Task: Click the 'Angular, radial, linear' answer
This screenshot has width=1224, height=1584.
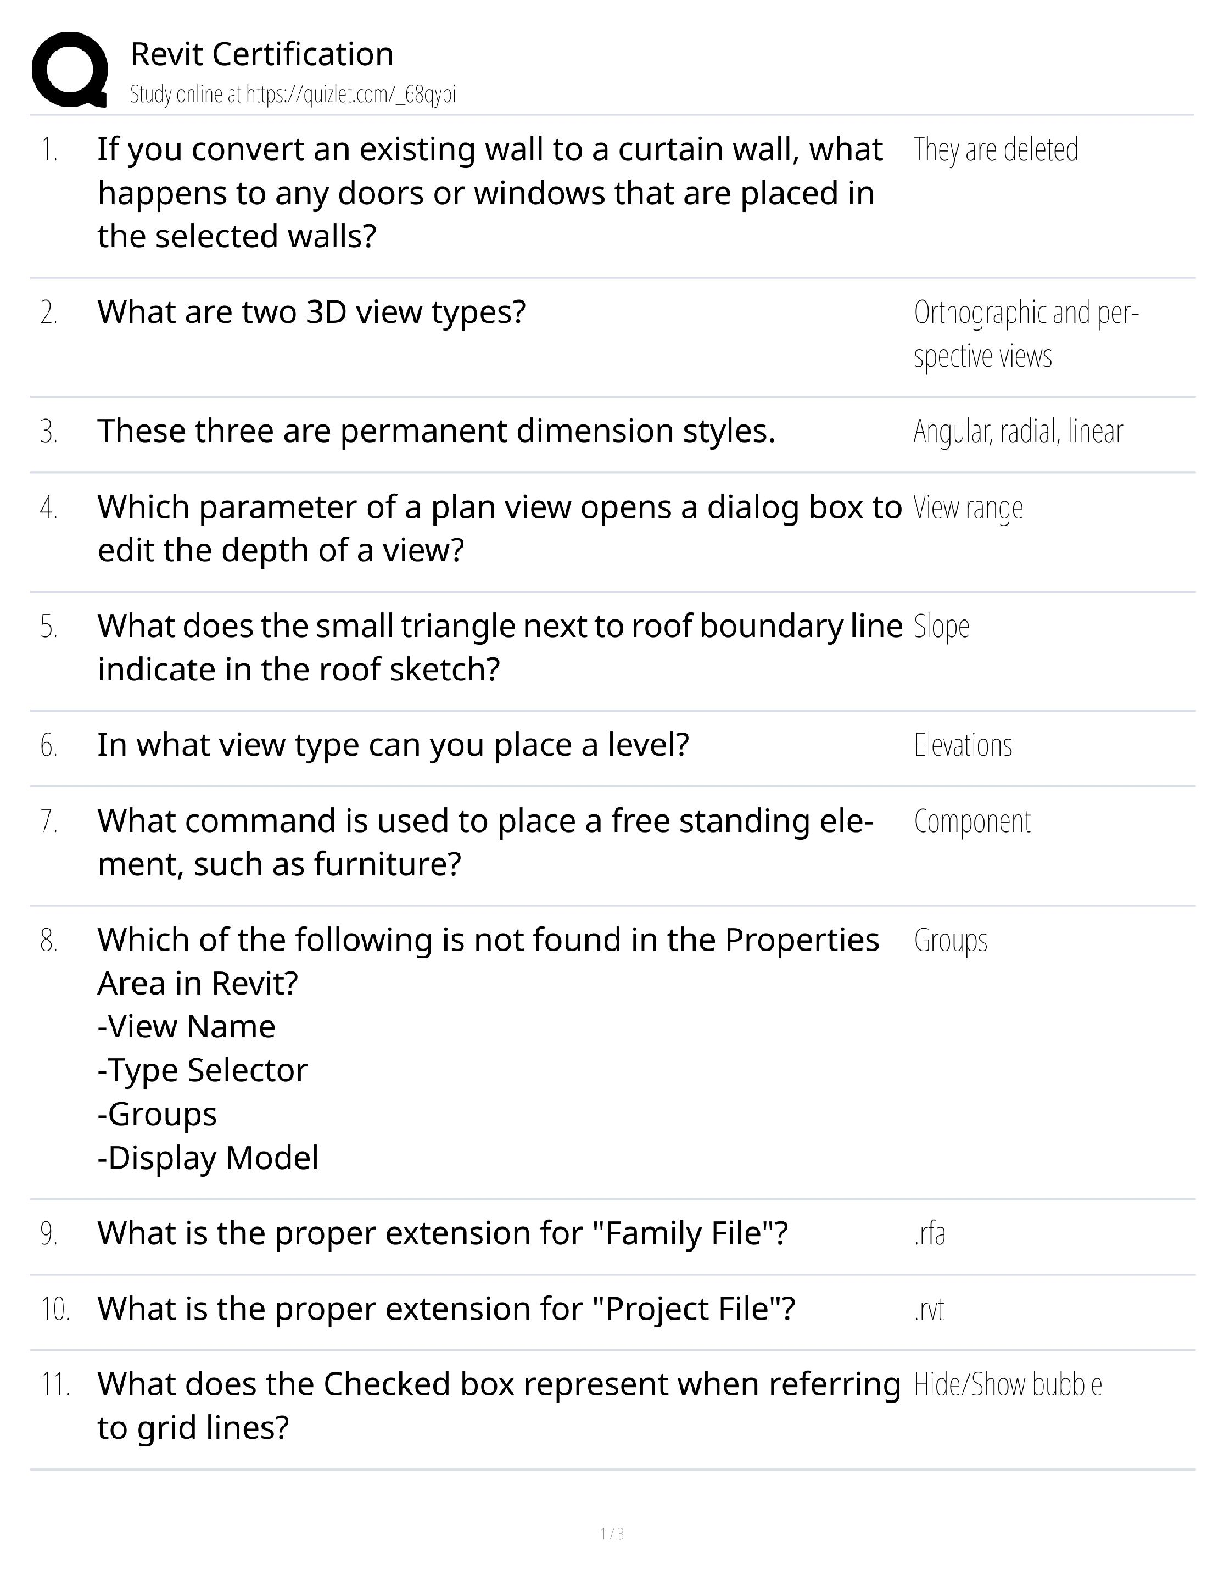Action: pyautogui.click(x=1018, y=432)
